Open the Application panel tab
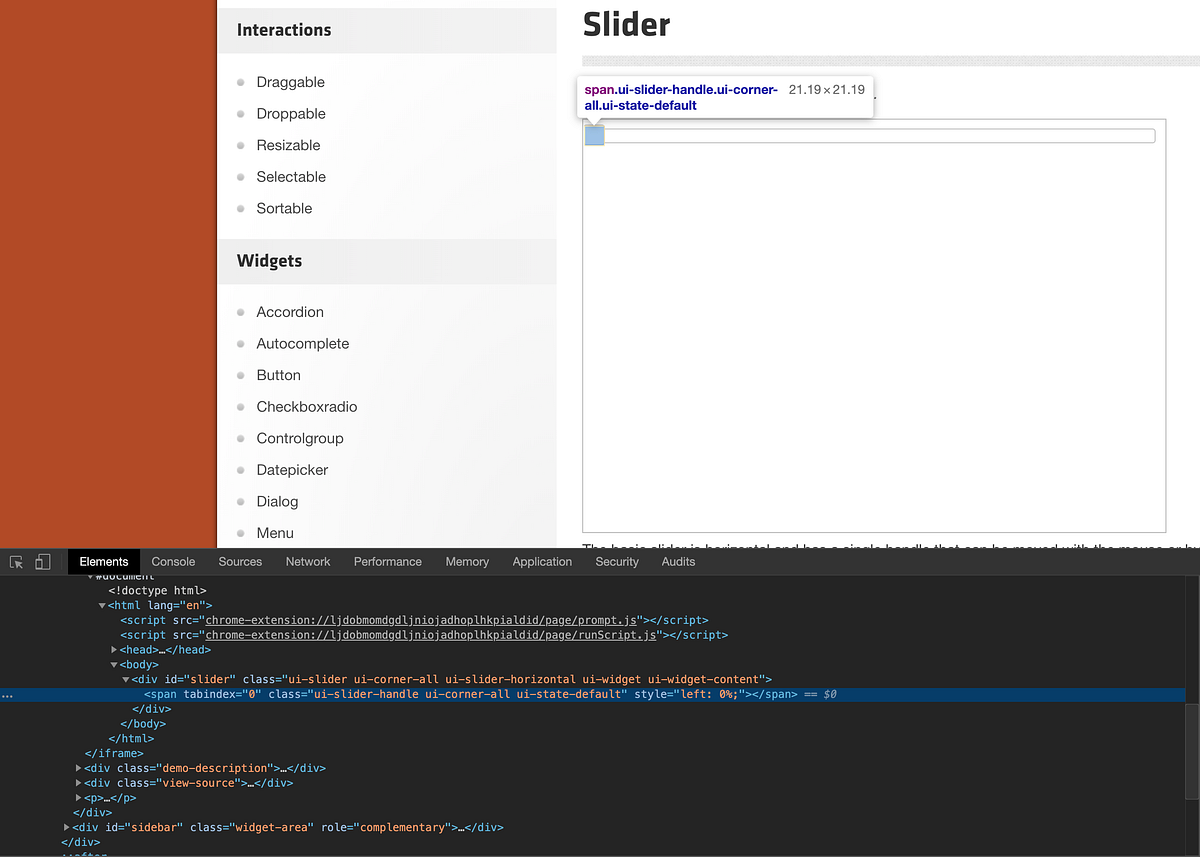This screenshot has width=1200, height=857. click(542, 561)
